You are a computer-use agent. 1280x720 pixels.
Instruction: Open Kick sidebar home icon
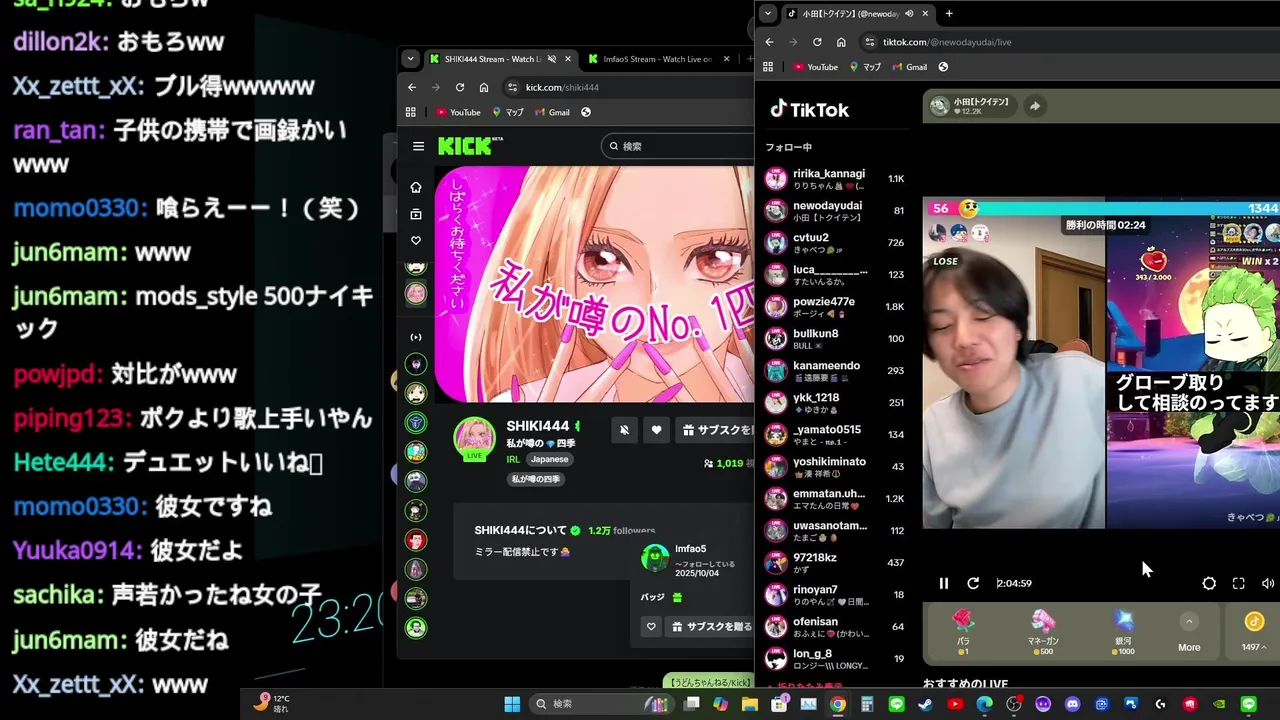click(x=416, y=187)
